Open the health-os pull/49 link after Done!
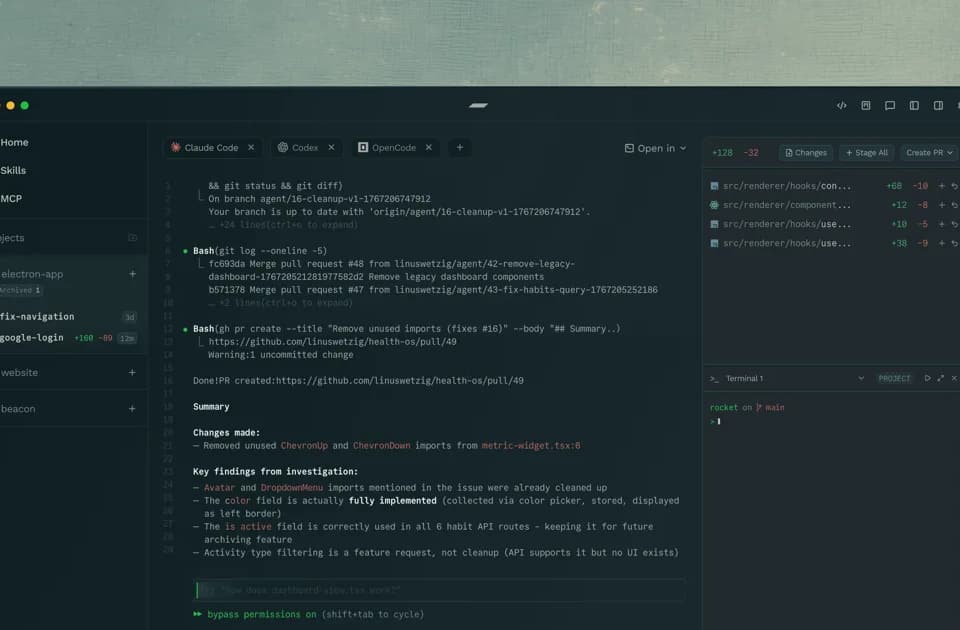This screenshot has height=630, width=960. 400,381
